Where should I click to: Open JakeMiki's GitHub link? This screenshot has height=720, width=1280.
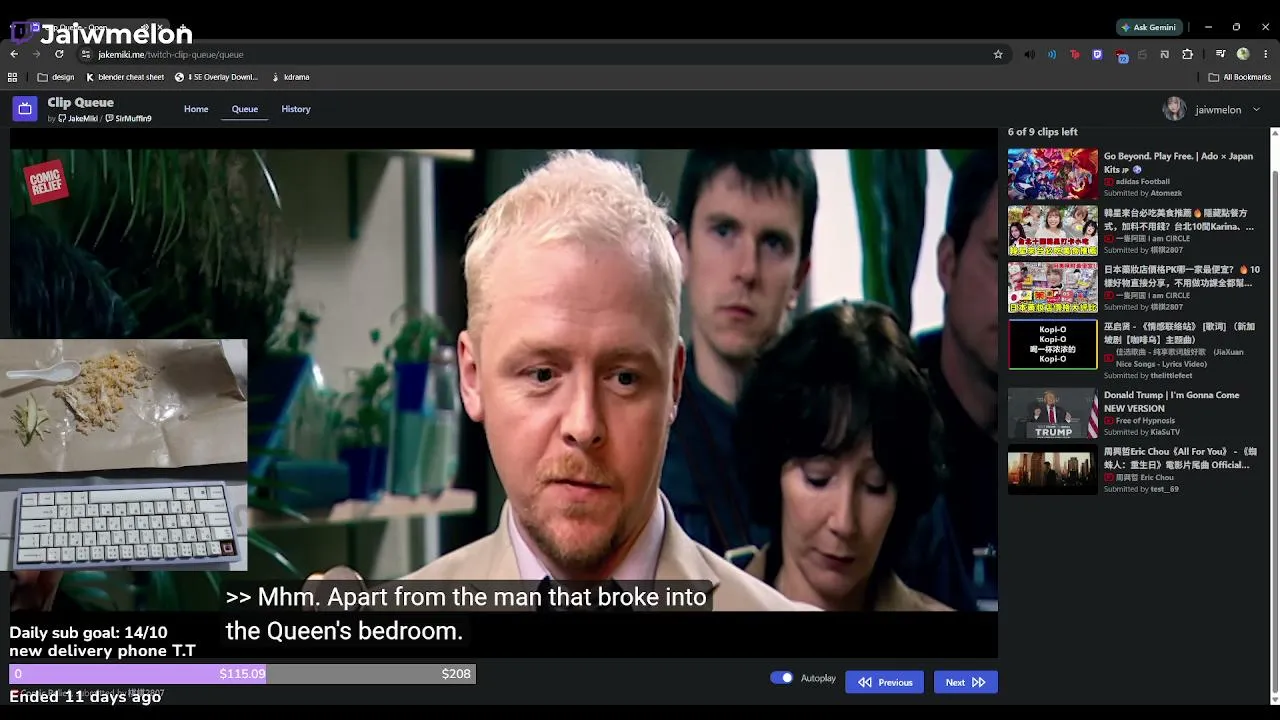(x=78, y=119)
